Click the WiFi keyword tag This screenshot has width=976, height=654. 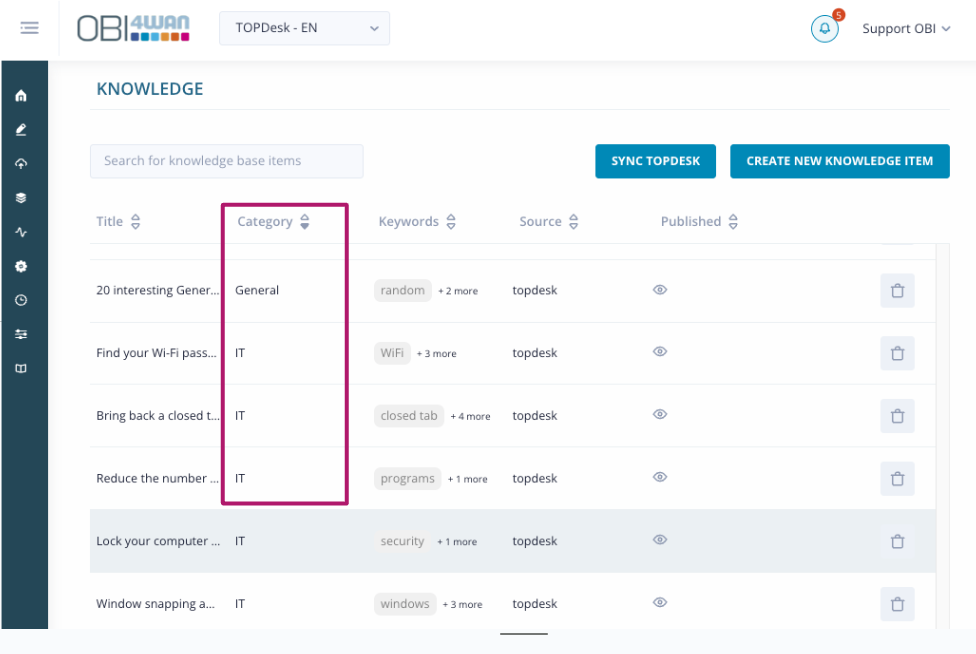pyautogui.click(x=392, y=353)
